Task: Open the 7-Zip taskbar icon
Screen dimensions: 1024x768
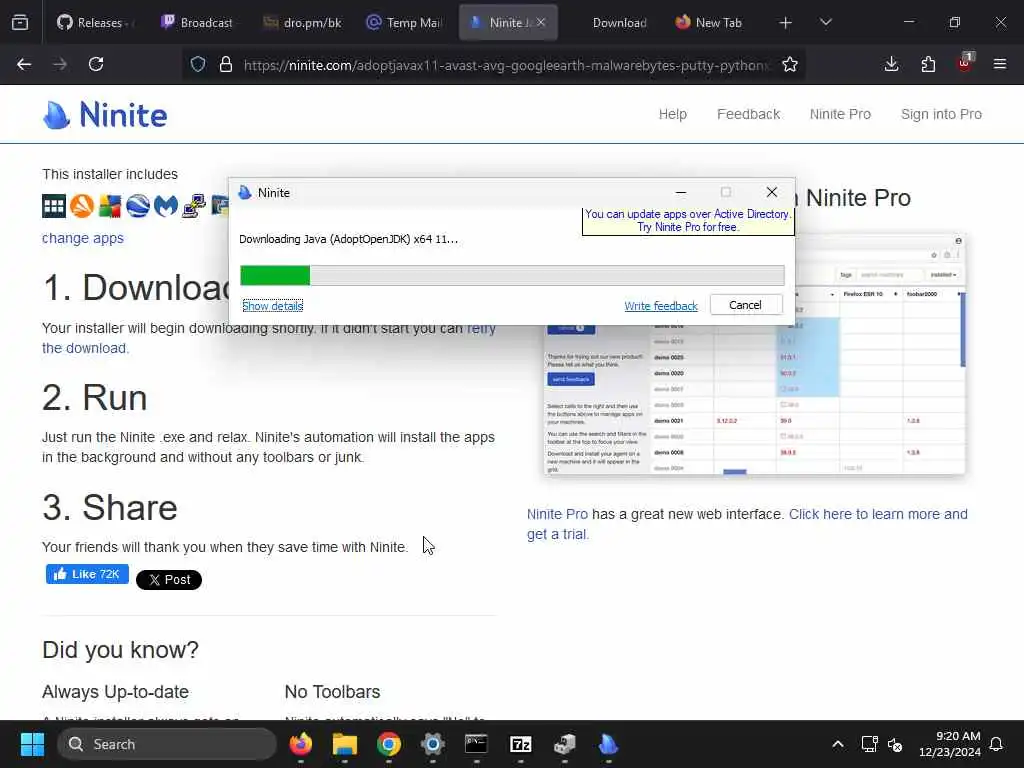Action: click(520, 744)
